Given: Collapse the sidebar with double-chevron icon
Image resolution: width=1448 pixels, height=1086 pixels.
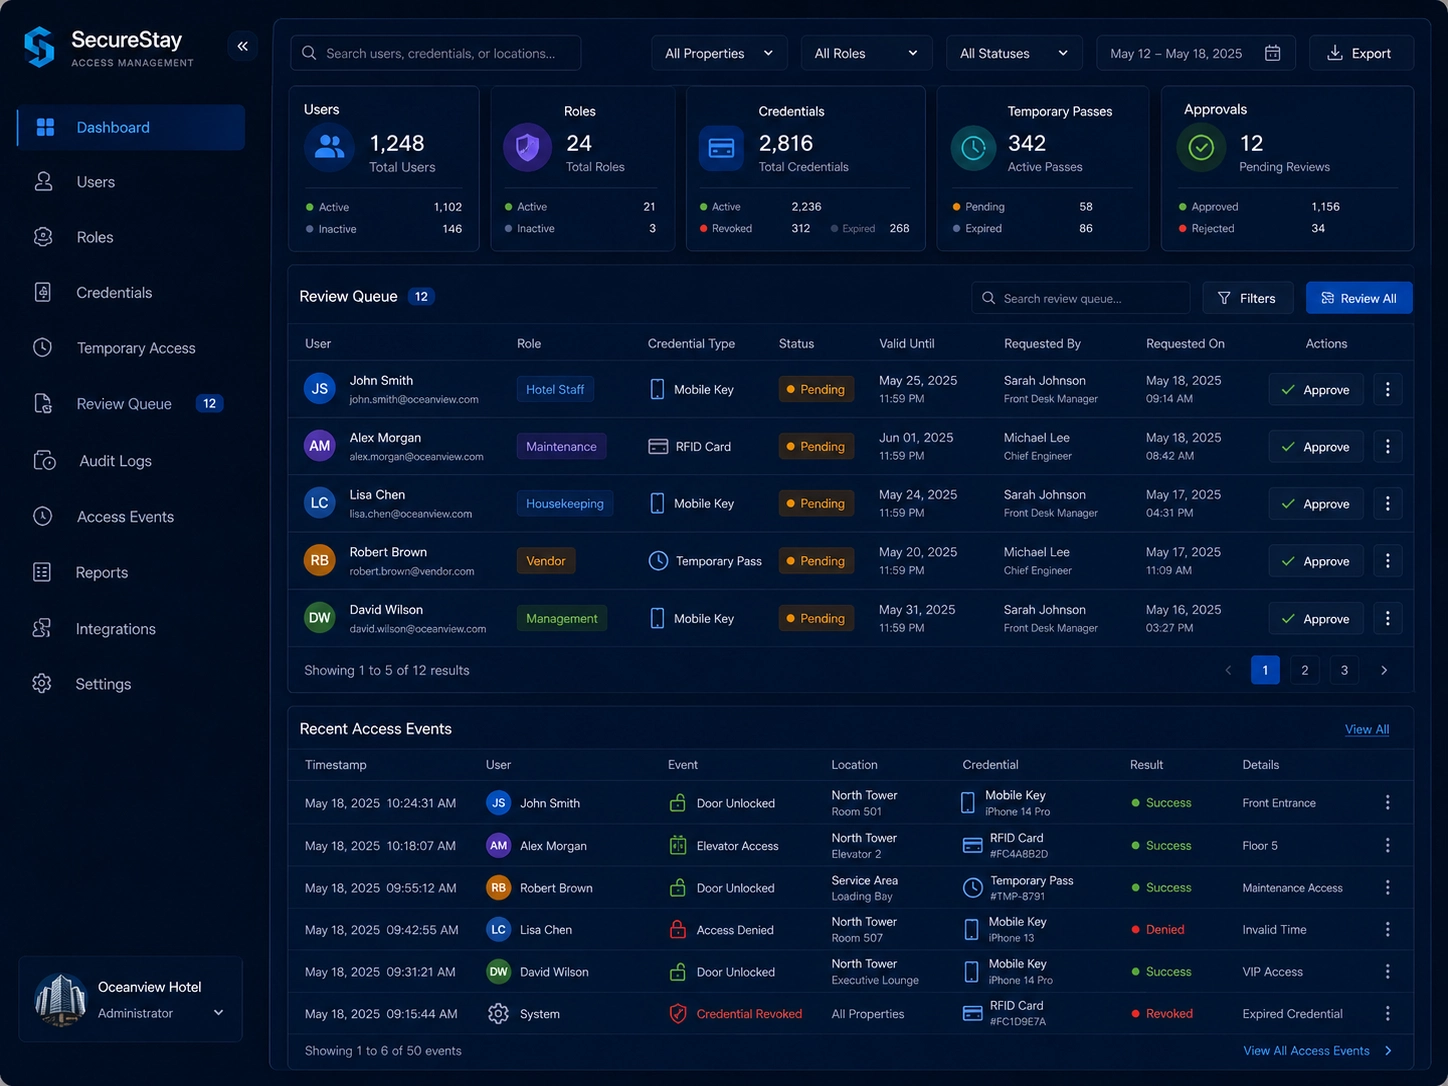Looking at the screenshot, I should (242, 46).
